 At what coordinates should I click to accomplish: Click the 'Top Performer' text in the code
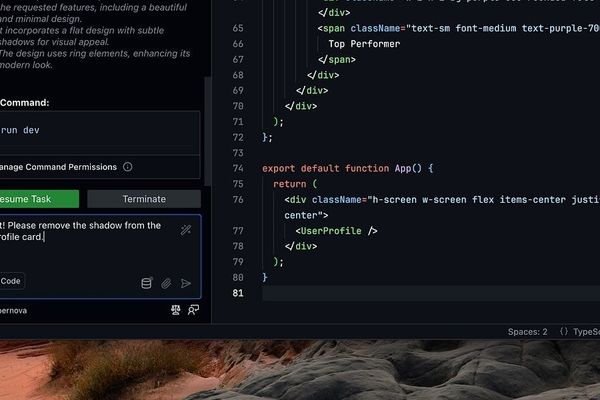(364, 44)
